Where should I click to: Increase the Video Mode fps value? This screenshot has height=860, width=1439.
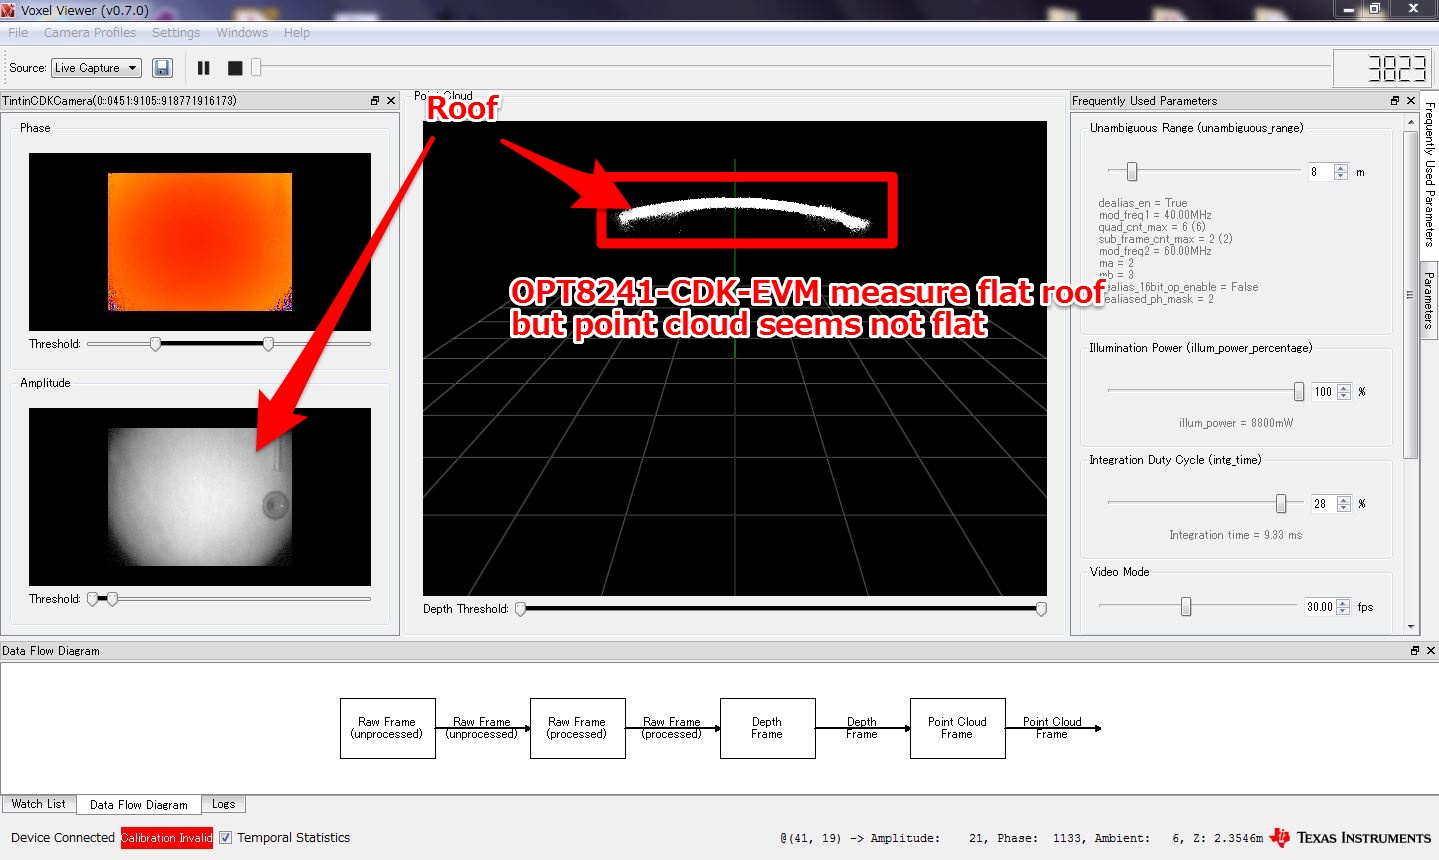[1343, 603]
